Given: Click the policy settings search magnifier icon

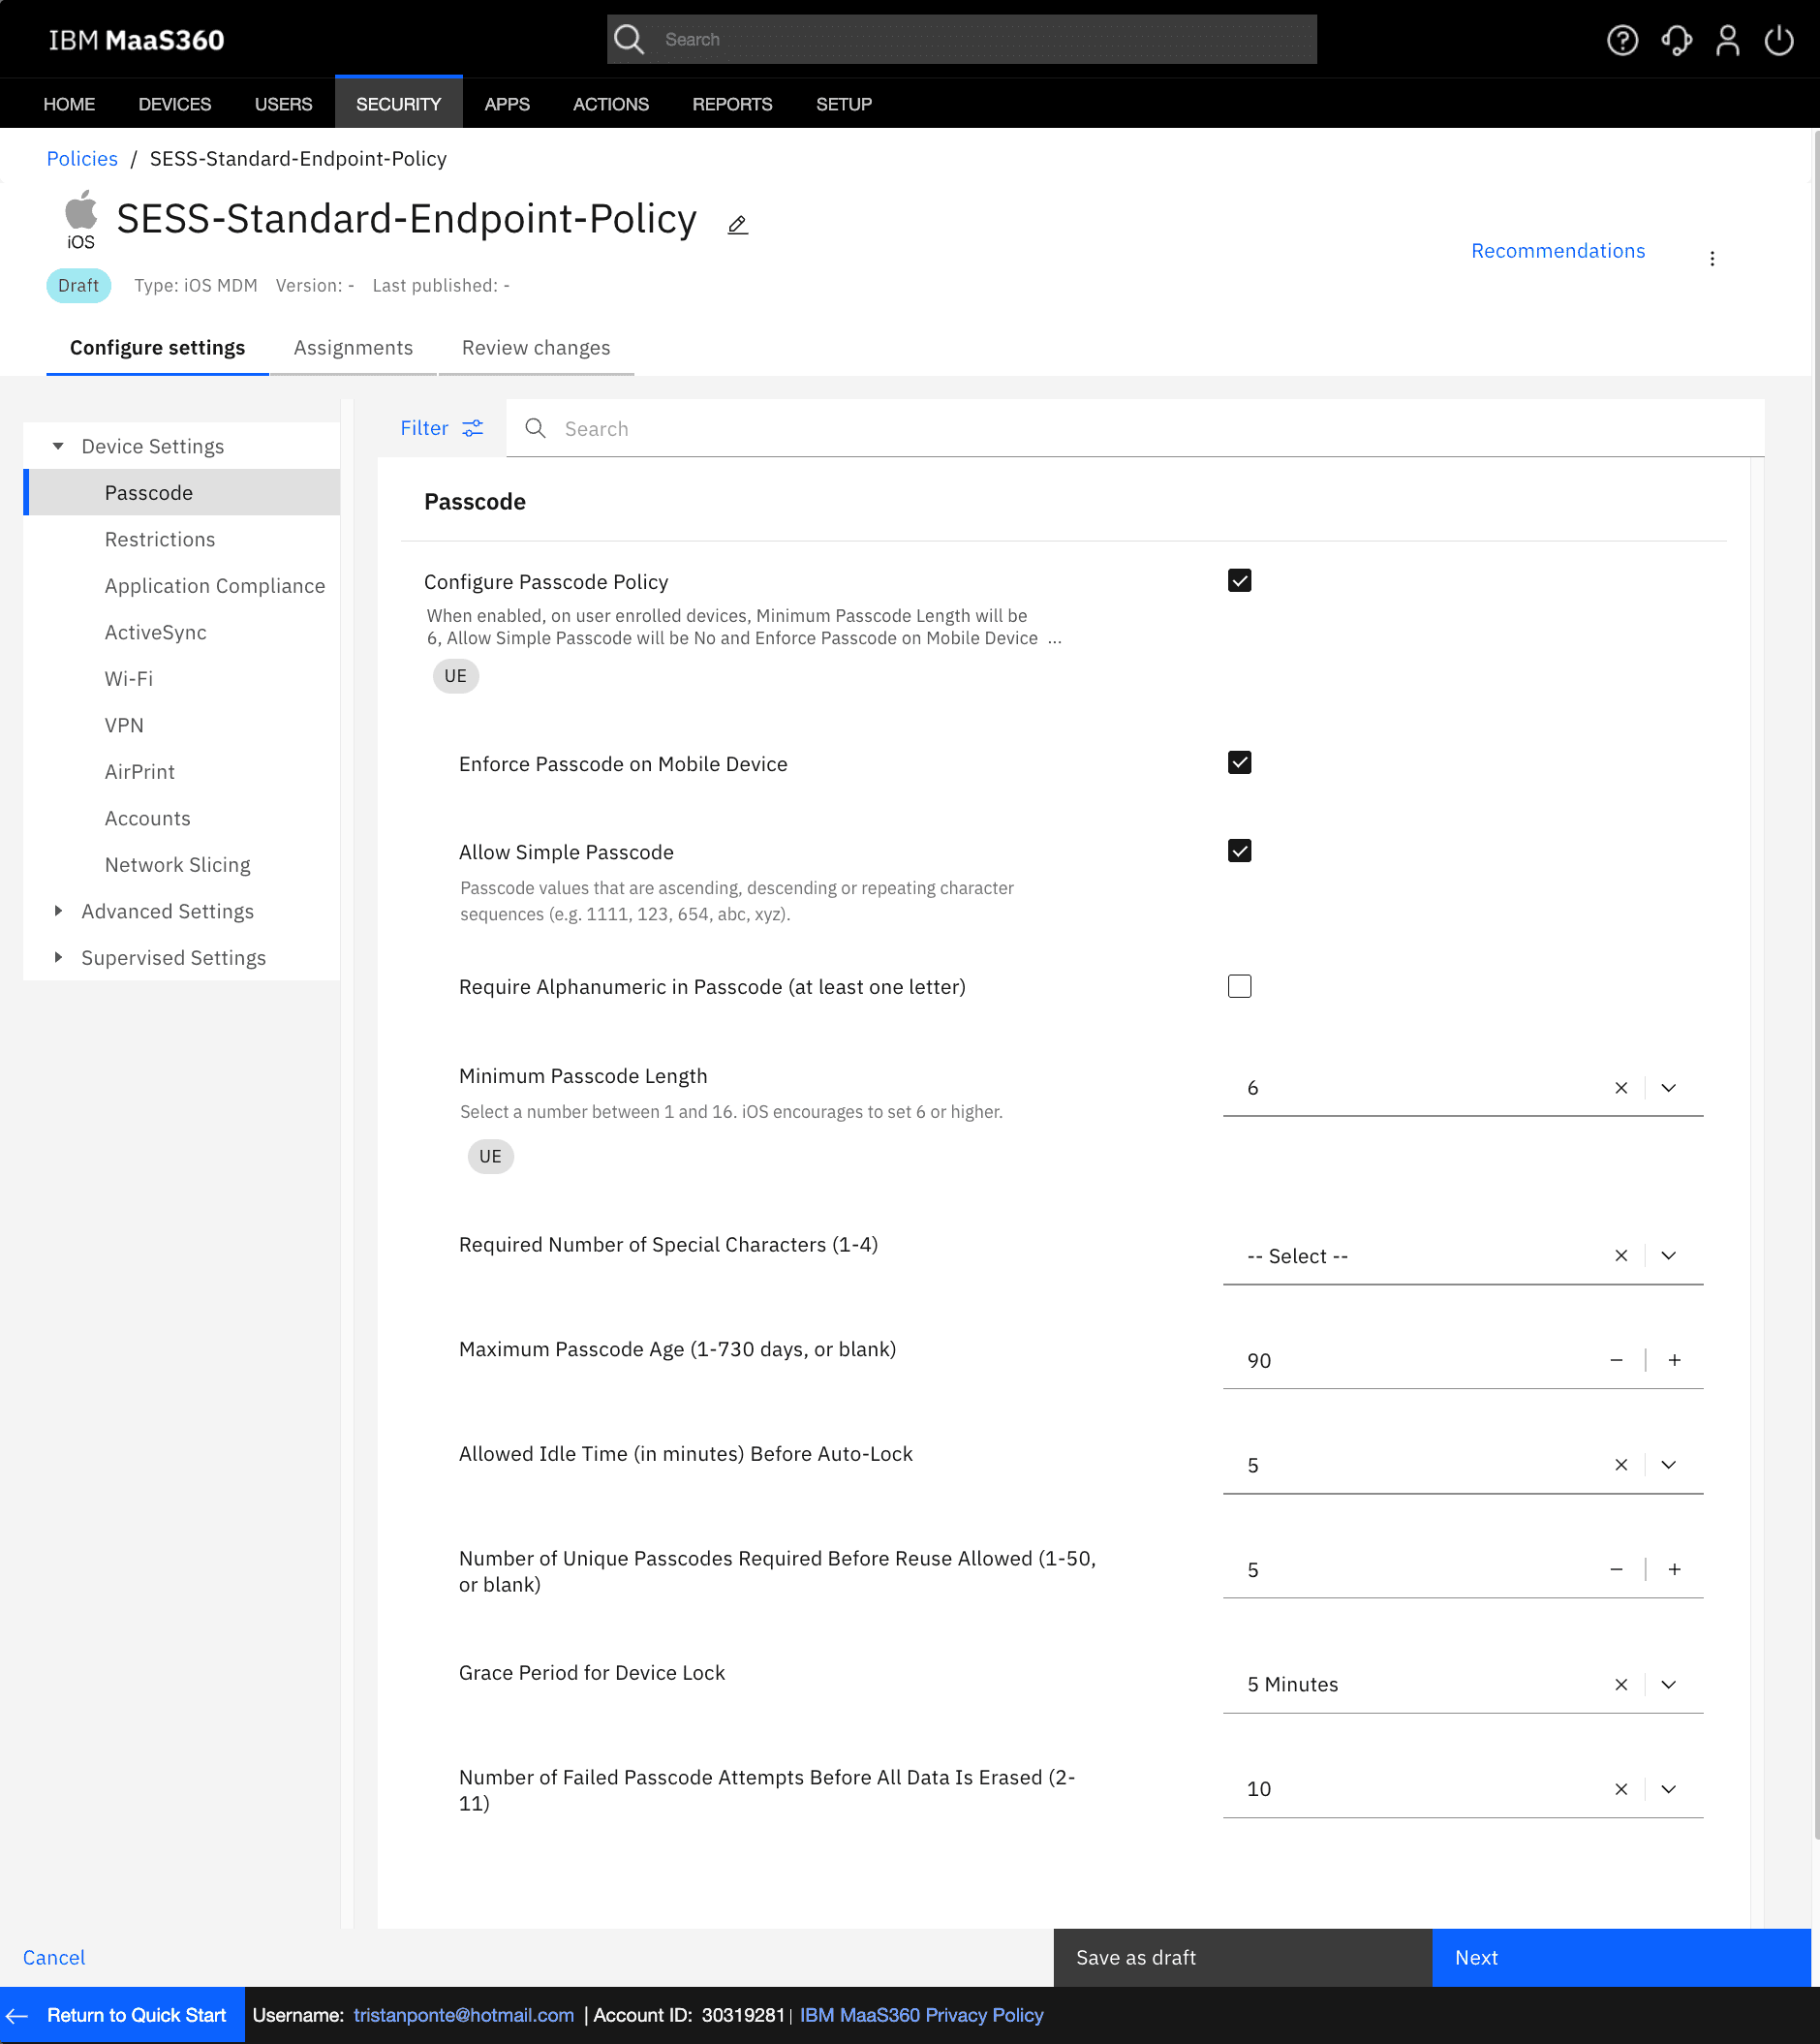Looking at the screenshot, I should click(535, 428).
